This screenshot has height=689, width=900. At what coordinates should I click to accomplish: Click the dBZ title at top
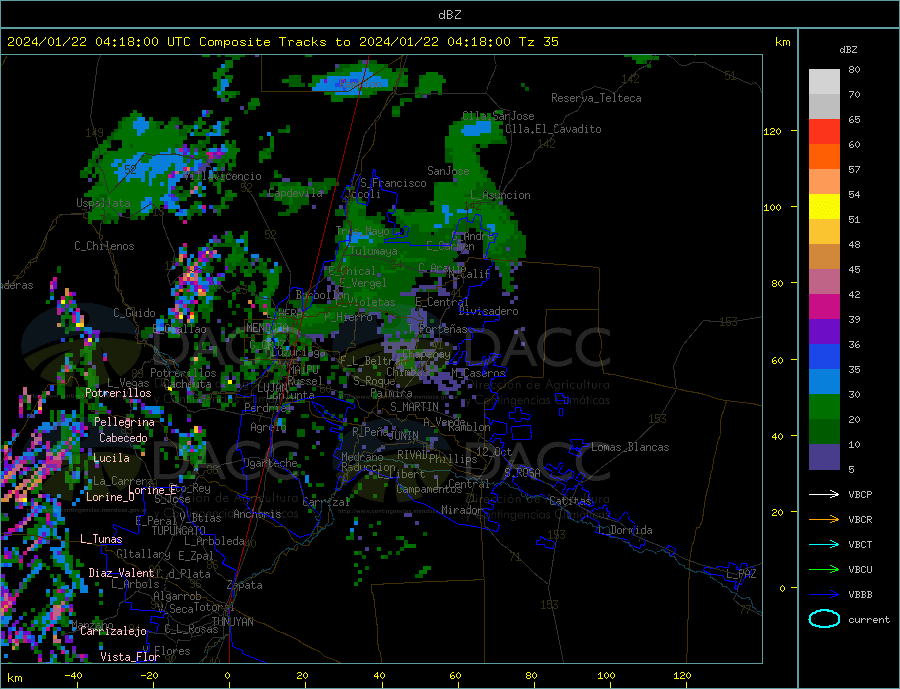point(449,16)
